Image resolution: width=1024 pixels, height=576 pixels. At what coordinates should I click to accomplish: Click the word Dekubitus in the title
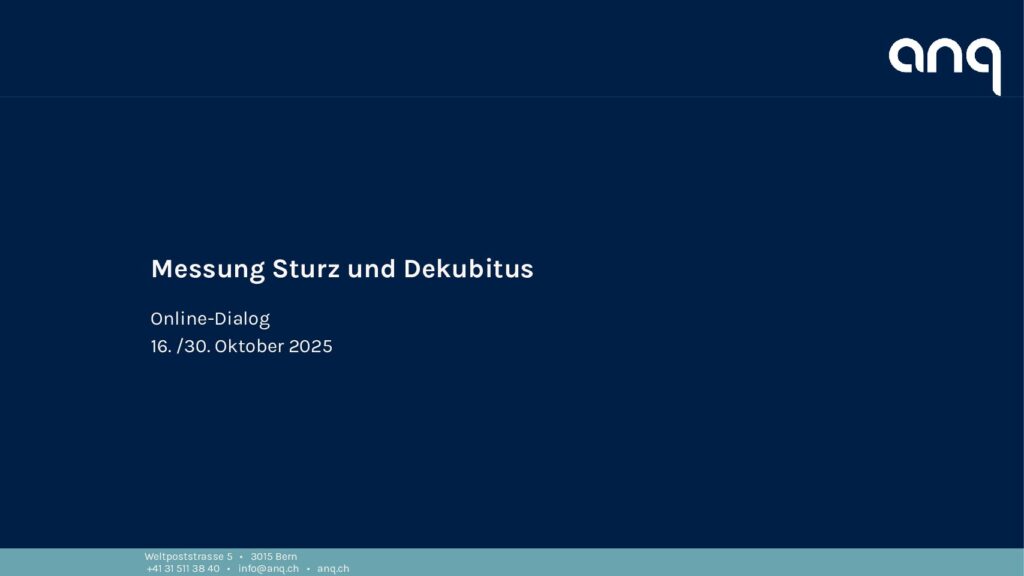click(x=468, y=269)
